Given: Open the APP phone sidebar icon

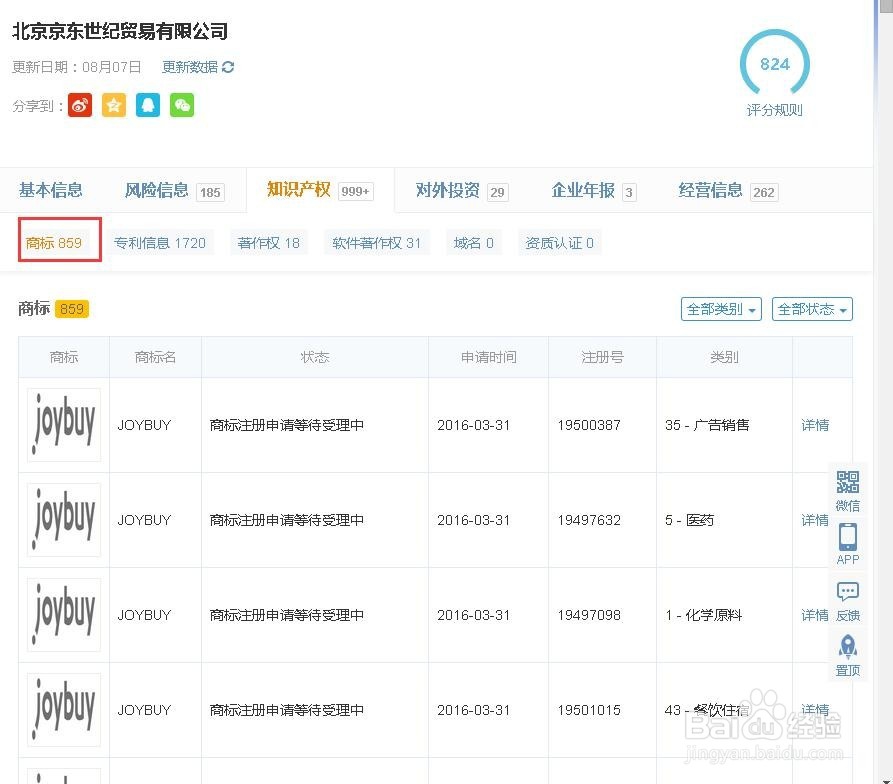Looking at the screenshot, I should tap(847, 537).
